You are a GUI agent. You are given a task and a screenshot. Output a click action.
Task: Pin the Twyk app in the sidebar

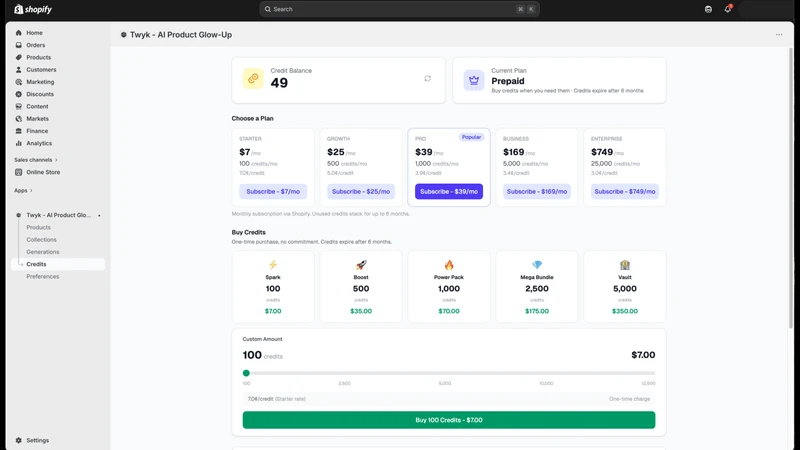click(99, 215)
